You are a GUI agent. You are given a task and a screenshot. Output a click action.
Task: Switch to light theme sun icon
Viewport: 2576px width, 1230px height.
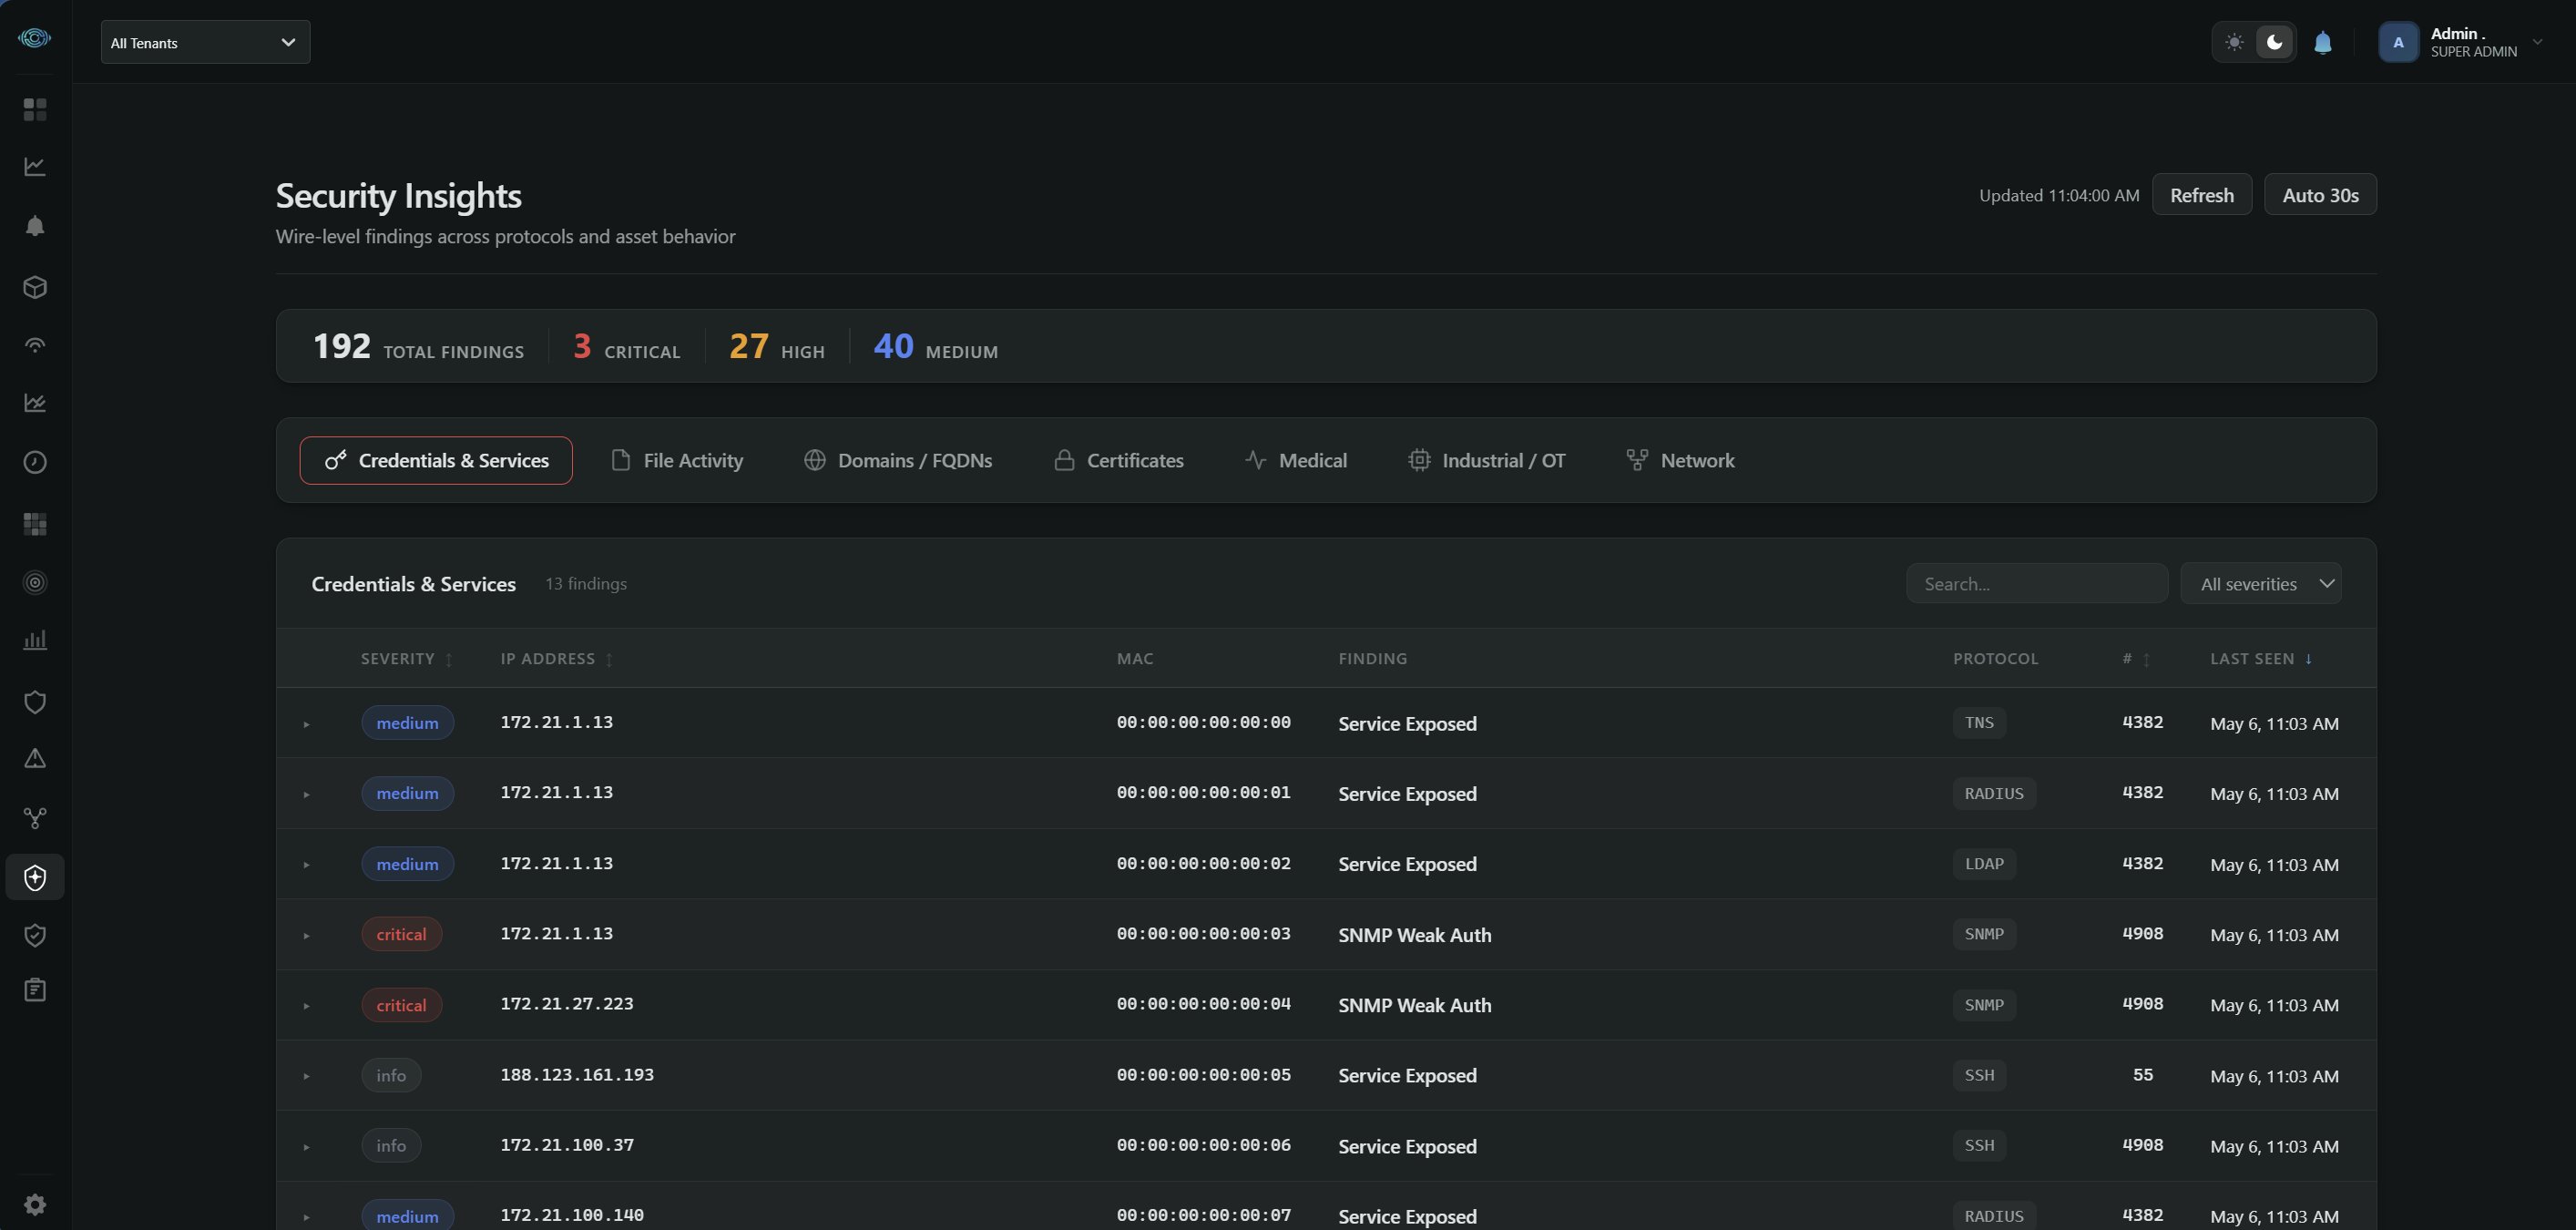click(x=2234, y=42)
